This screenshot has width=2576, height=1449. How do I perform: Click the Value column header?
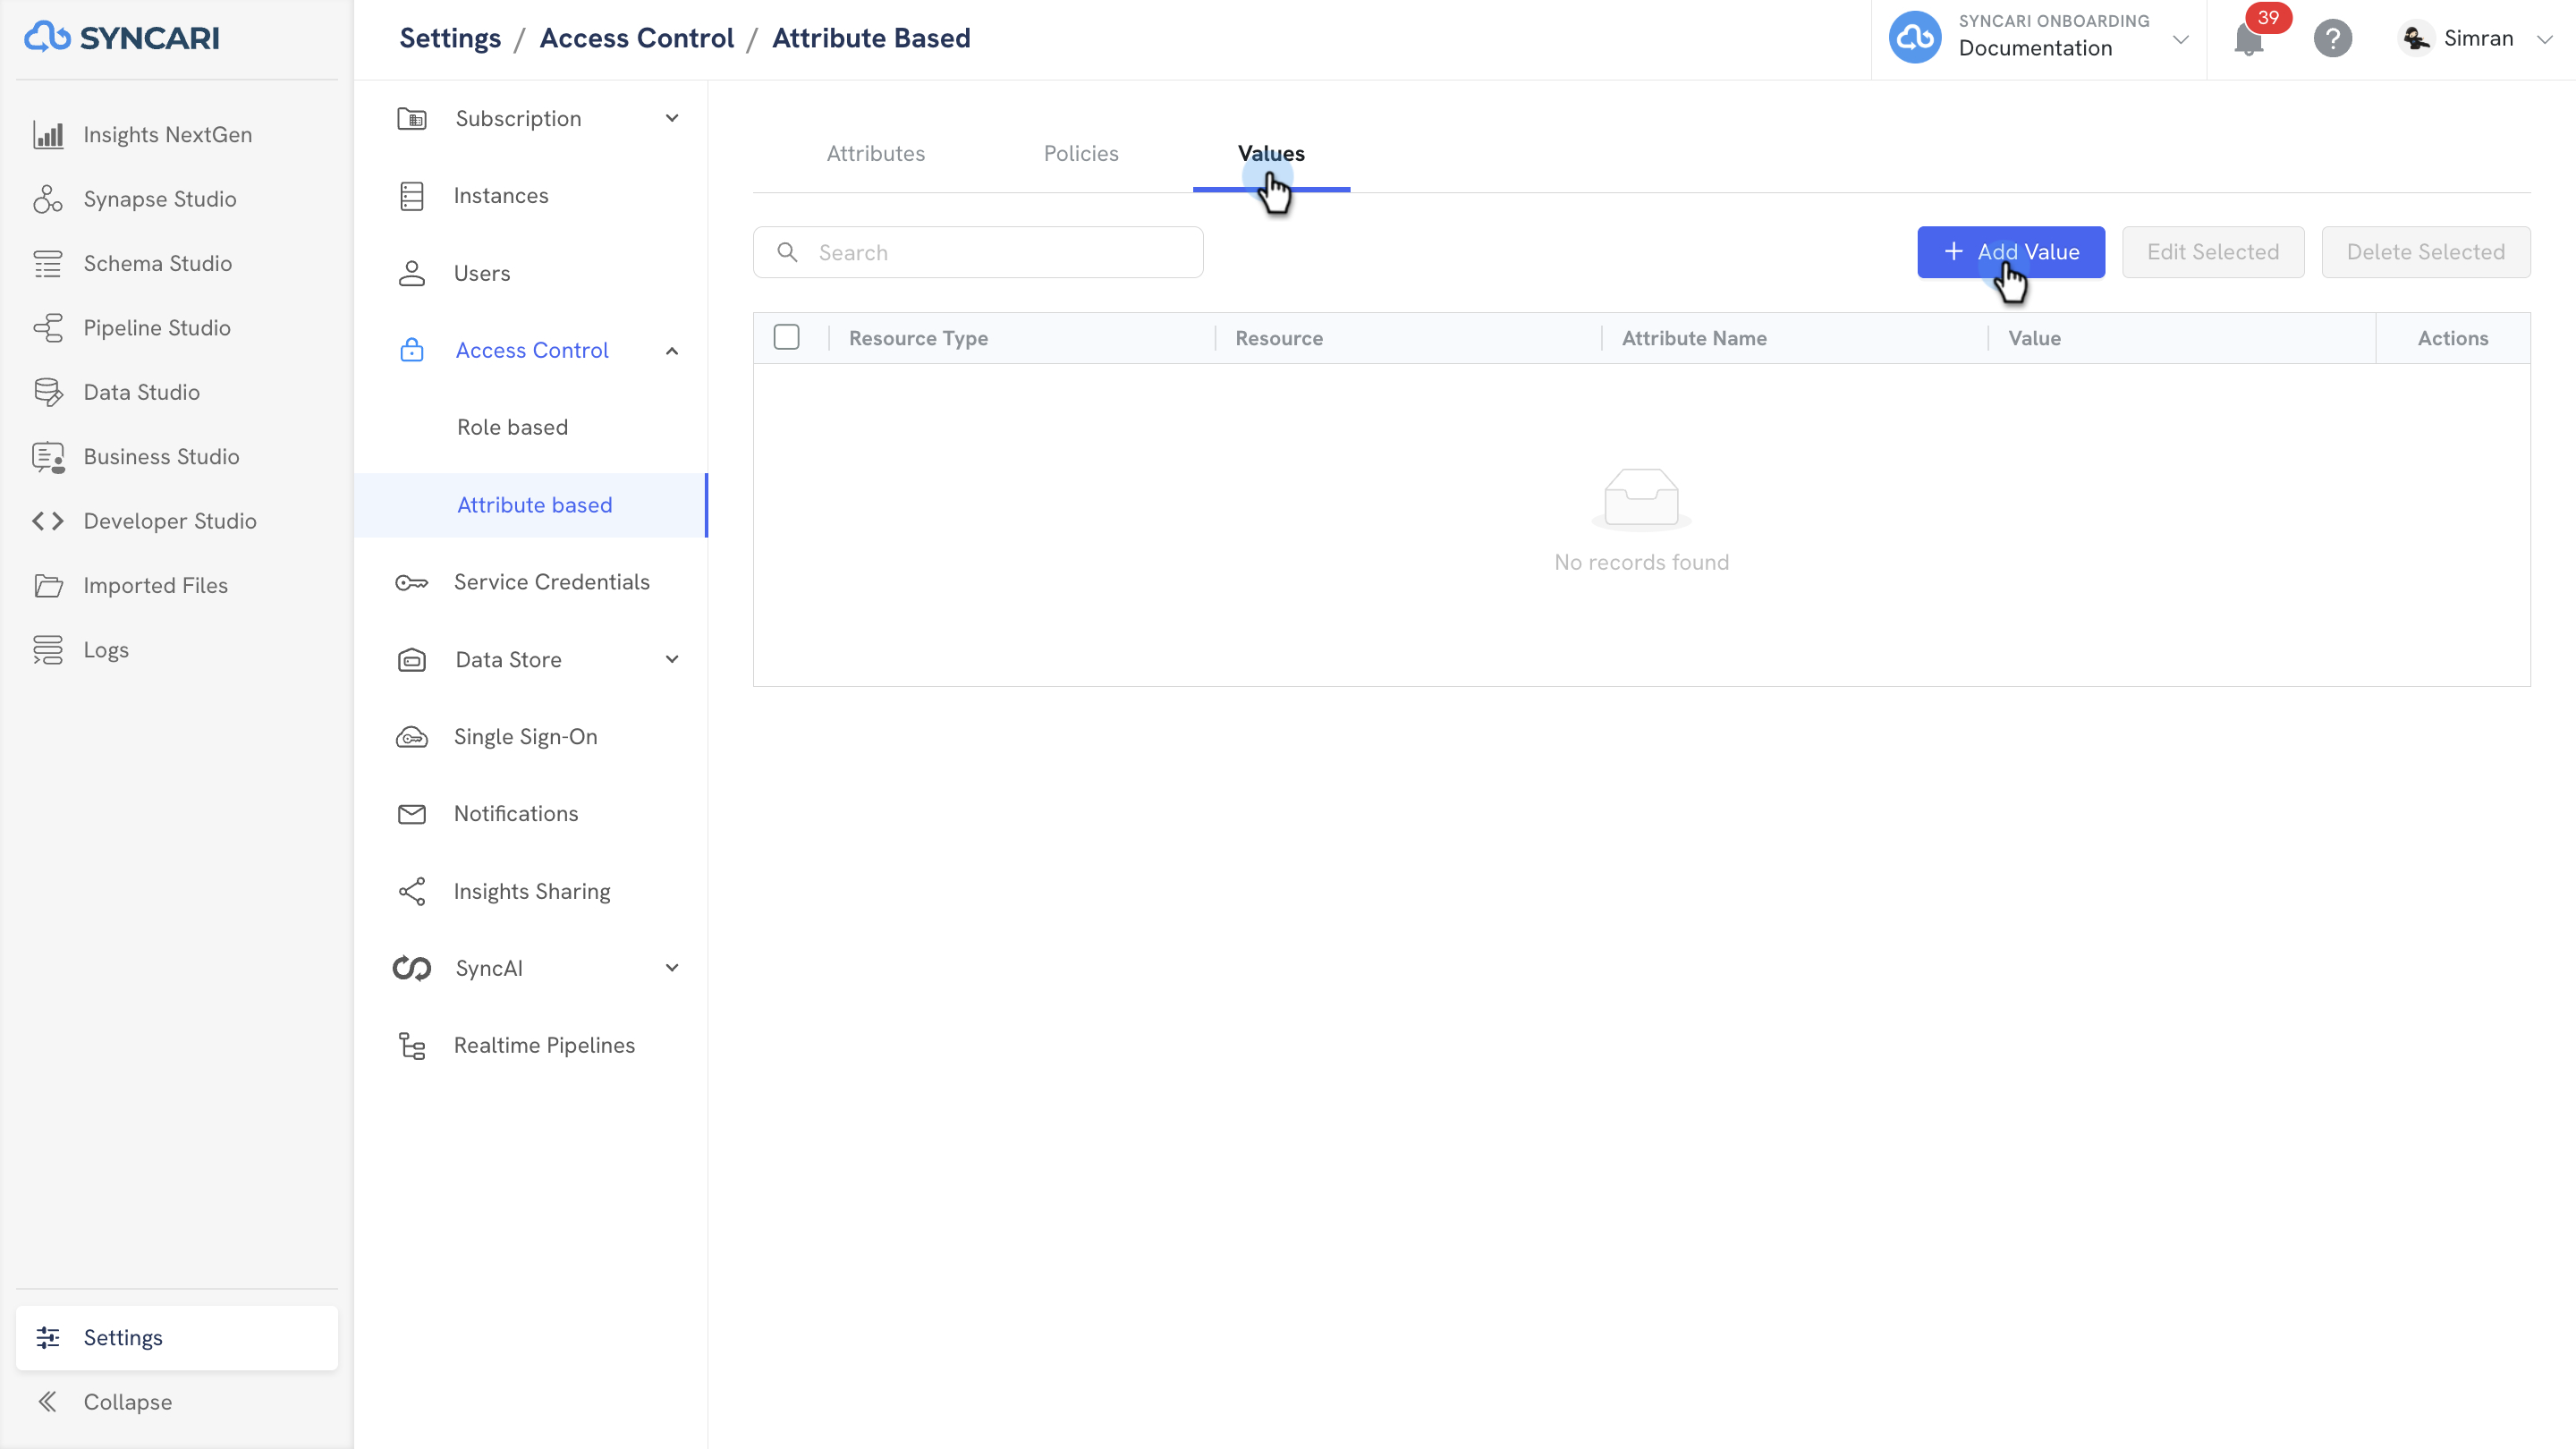coord(2034,339)
